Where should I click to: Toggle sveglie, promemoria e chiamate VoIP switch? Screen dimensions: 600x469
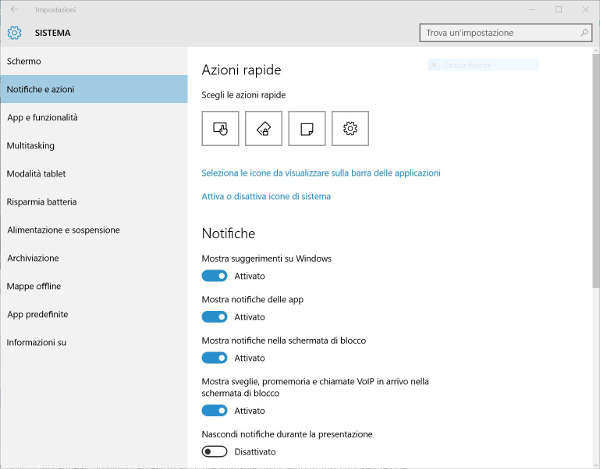tap(215, 410)
